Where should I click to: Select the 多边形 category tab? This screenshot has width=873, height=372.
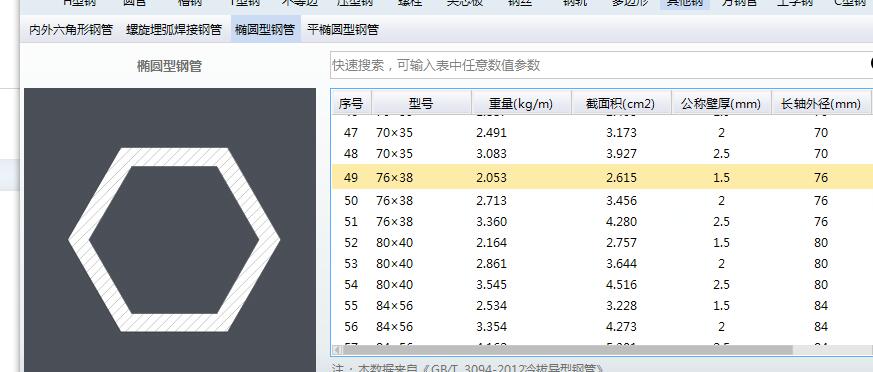[x=630, y=3]
